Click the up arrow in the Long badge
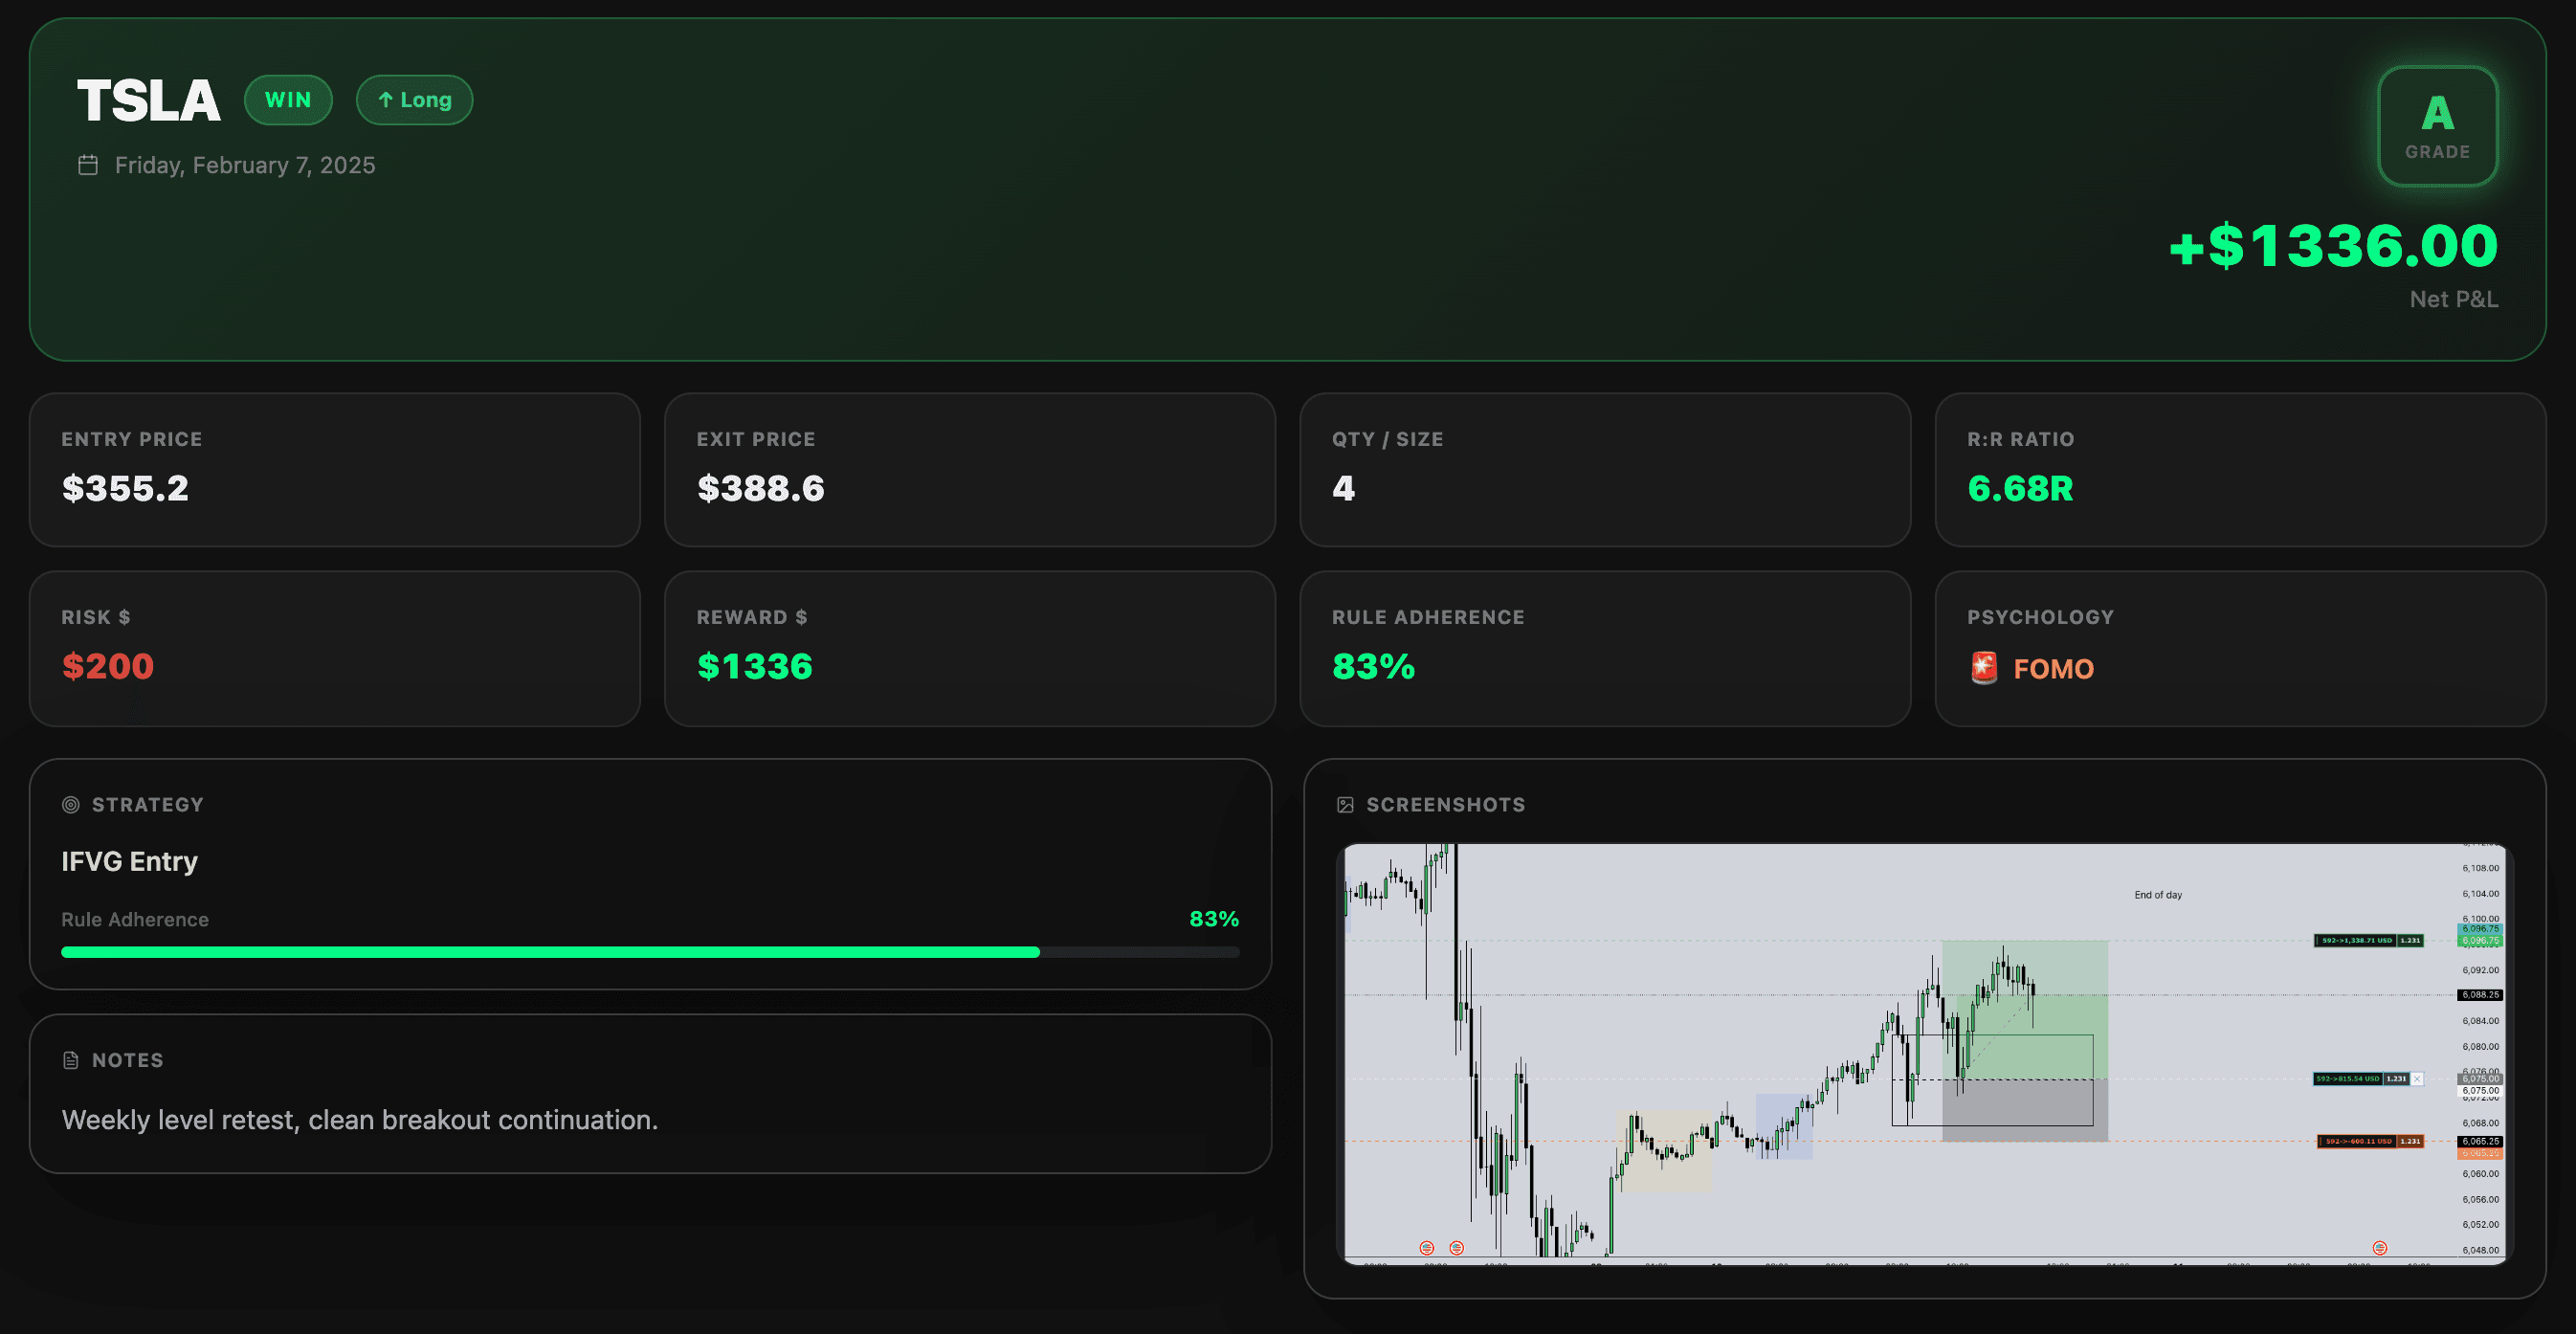The height and width of the screenshot is (1334, 2576). point(385,100)
